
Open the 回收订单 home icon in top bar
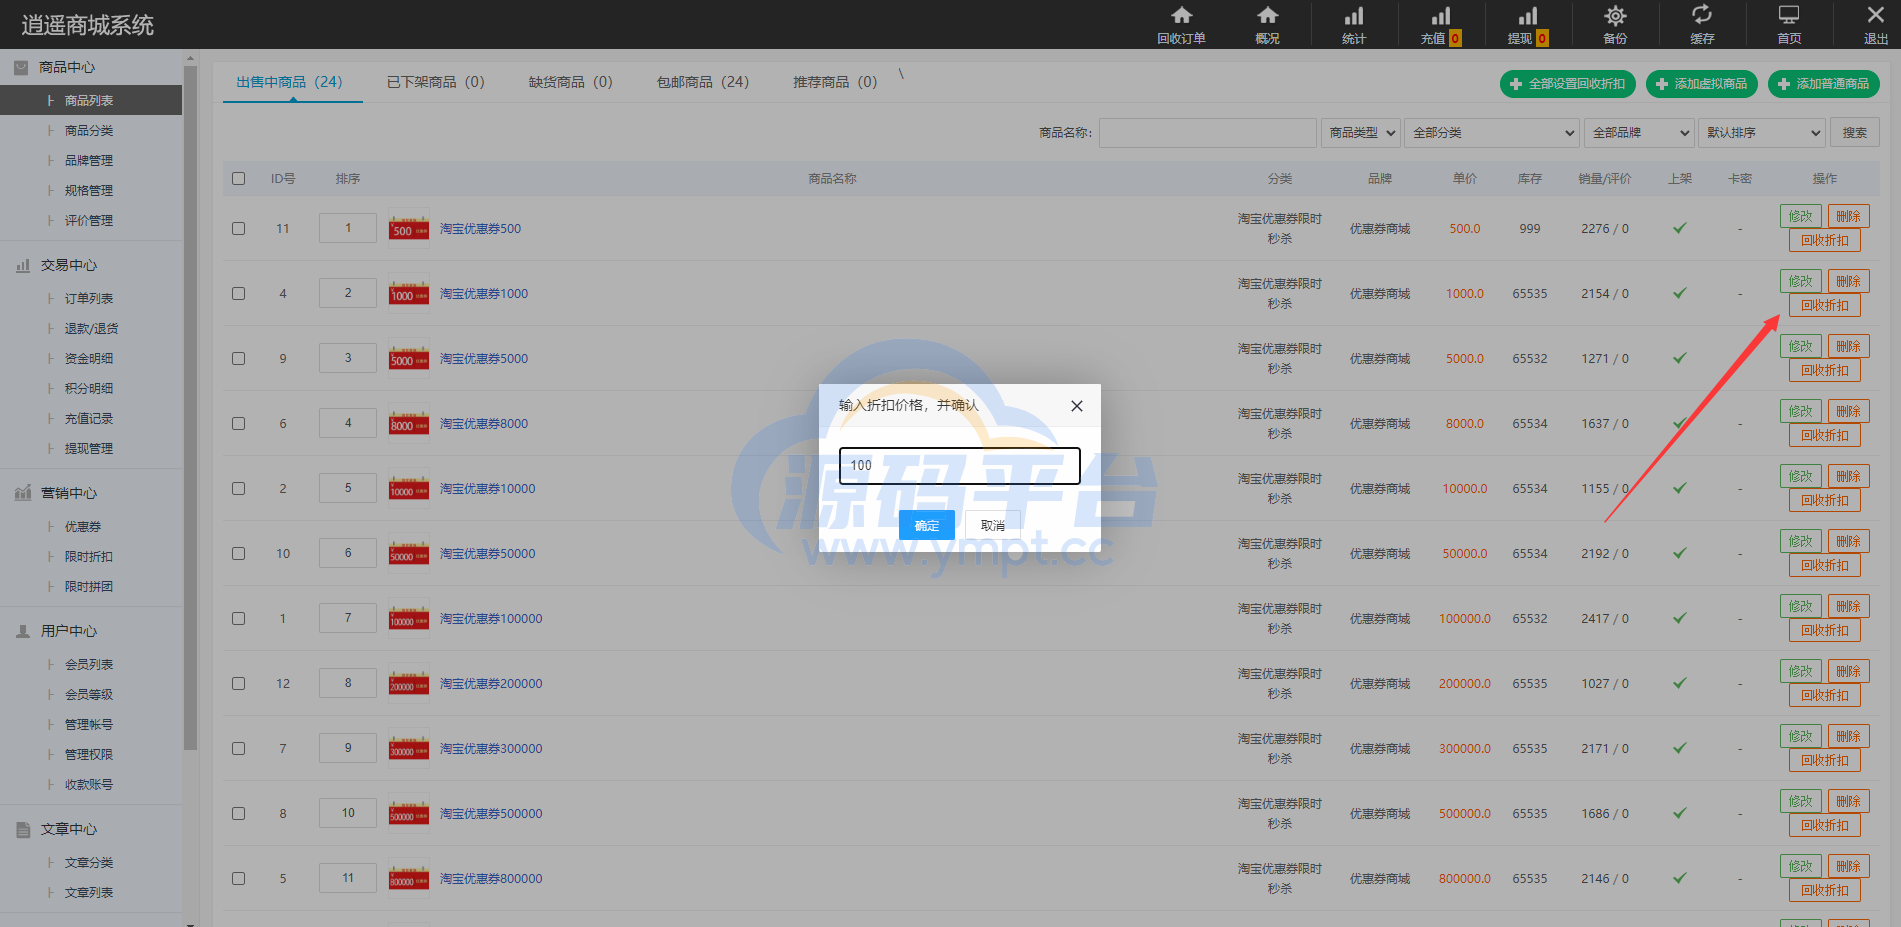click(x=1181, y=15)
